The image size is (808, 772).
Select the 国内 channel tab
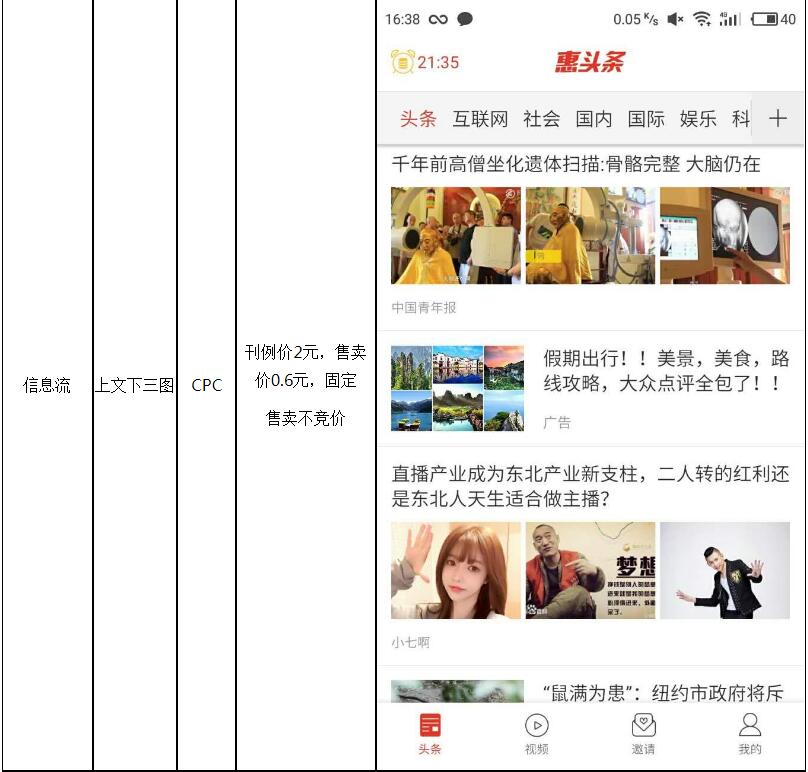(594, 119)
